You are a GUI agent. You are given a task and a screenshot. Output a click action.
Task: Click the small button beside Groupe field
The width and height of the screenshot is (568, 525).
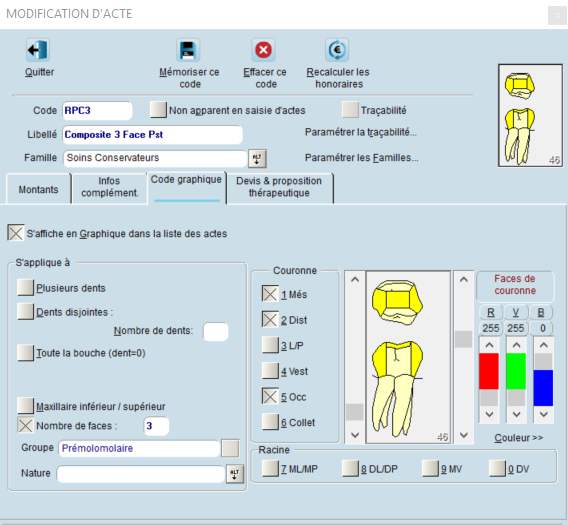(230, 448)
